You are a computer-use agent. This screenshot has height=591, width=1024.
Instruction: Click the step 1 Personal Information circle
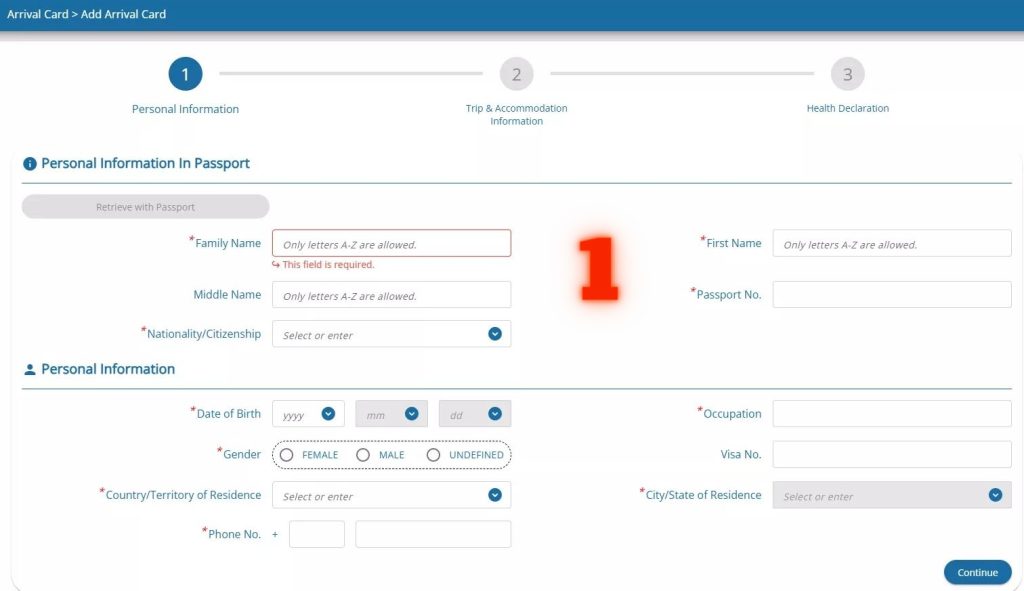point(185,74)
